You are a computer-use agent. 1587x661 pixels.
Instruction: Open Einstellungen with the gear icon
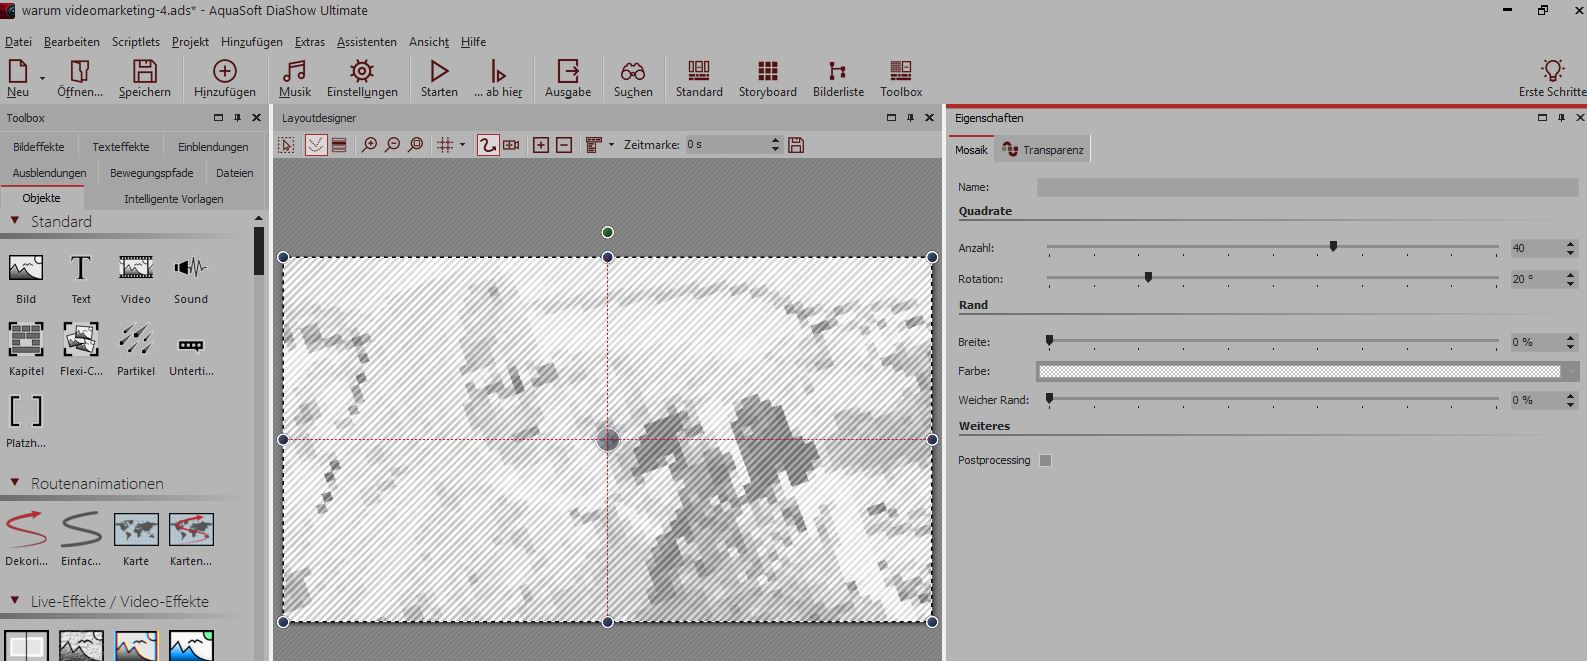pyautogui.click(x=362, y=71)
